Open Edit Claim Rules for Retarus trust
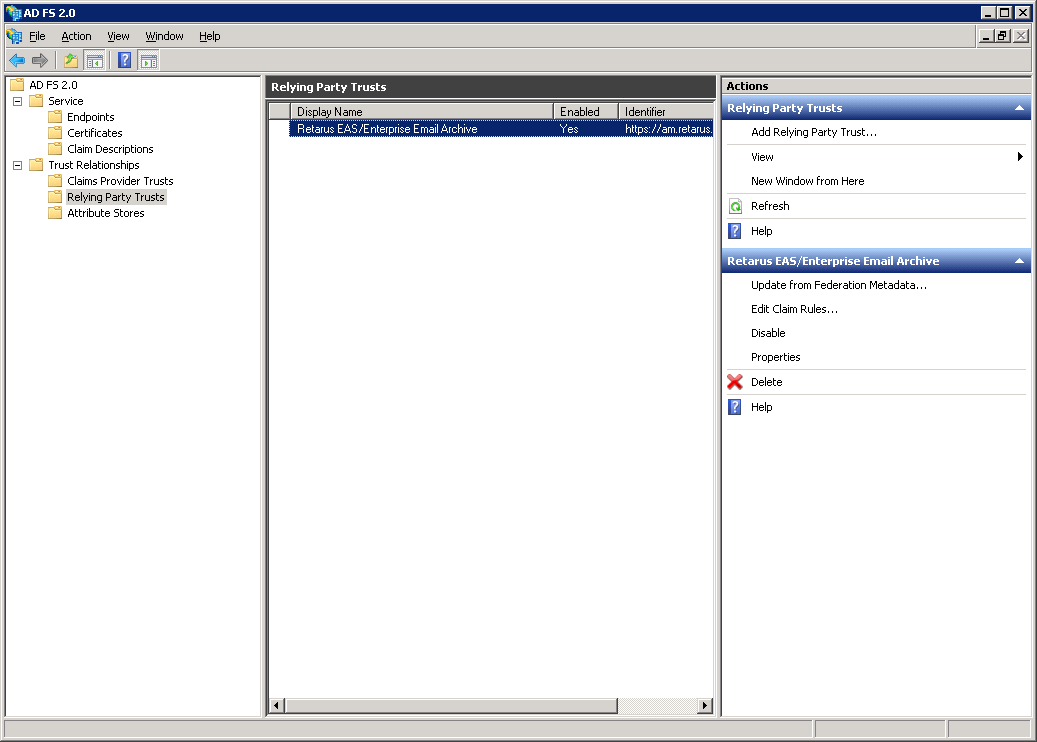Viewport: 1037px width, 742px height. (794, 309)
